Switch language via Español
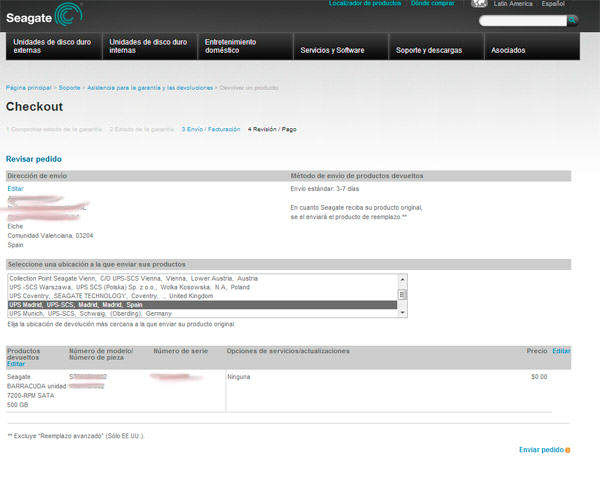Image resolution: width=600 pixels, height=478 pixels. [553, 4]
